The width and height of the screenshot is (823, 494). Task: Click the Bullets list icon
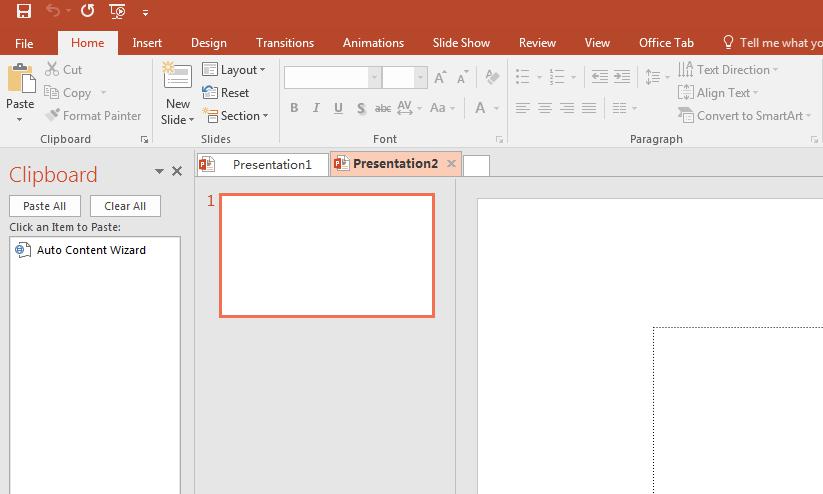click(522, 77)
